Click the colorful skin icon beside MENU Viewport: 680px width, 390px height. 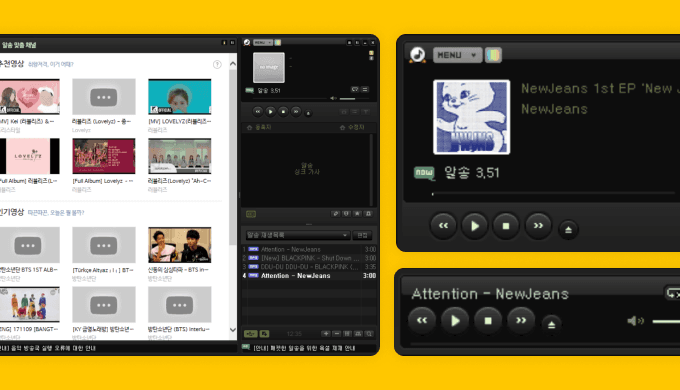(493, 55)
